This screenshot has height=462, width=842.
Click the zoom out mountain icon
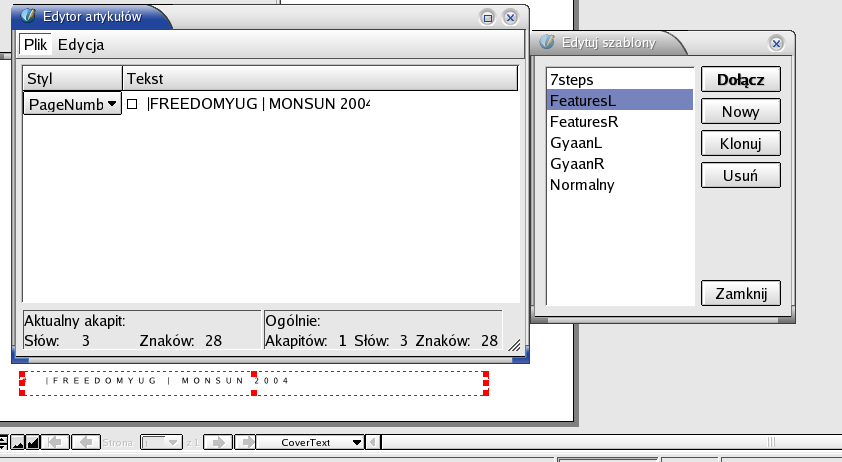click(17, 442)
